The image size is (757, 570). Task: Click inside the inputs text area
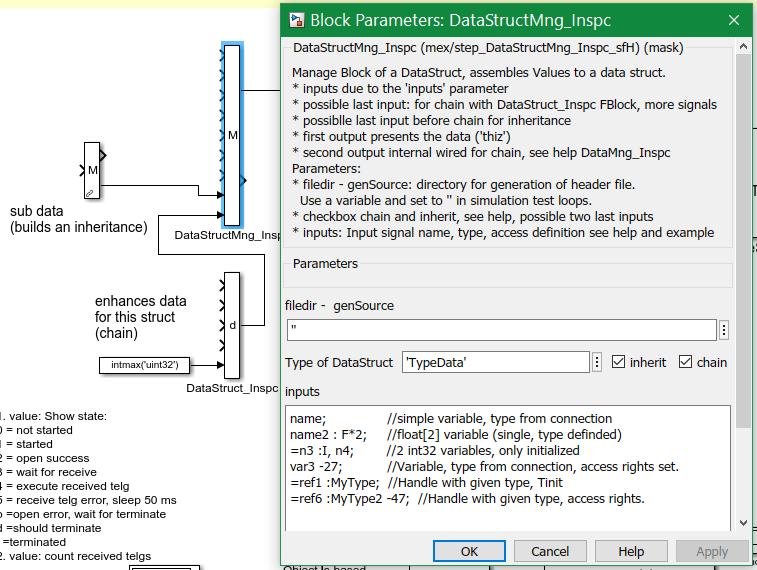508,468
